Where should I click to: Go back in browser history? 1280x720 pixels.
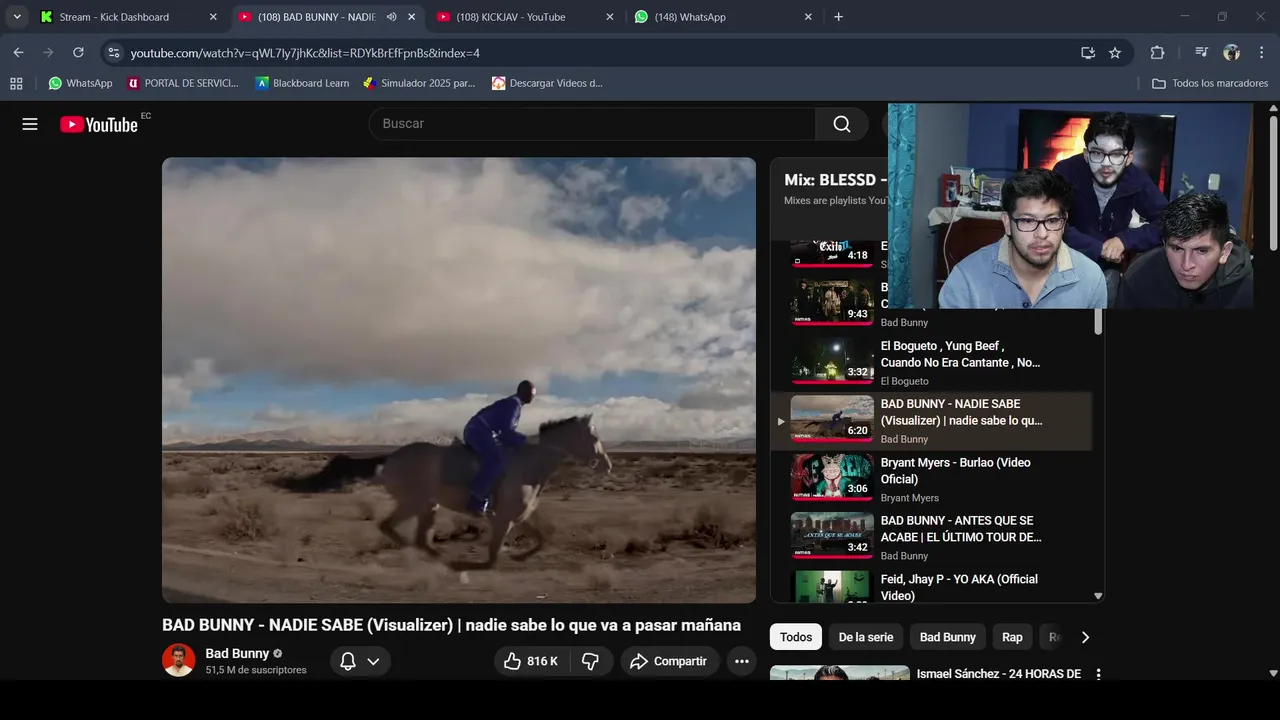(18, 52)
